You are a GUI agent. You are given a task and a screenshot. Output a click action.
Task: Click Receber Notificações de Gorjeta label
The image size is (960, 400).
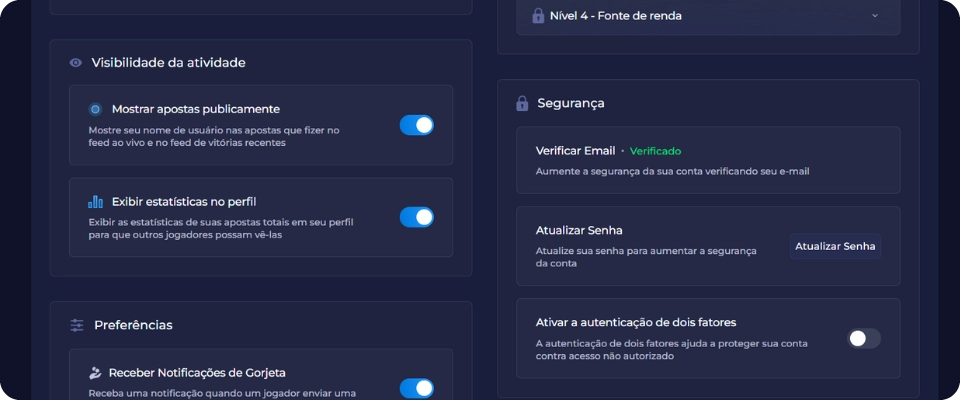coord(197,373)
